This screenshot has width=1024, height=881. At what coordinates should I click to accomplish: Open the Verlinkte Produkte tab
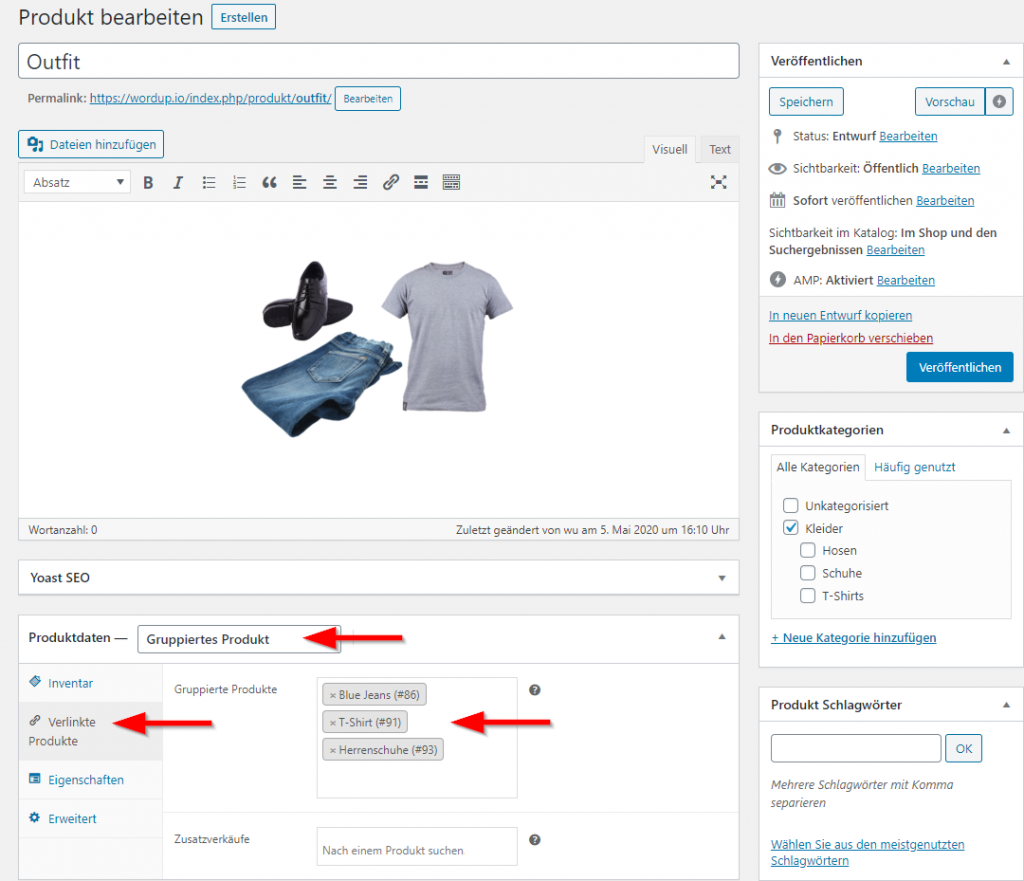point(90,731)
